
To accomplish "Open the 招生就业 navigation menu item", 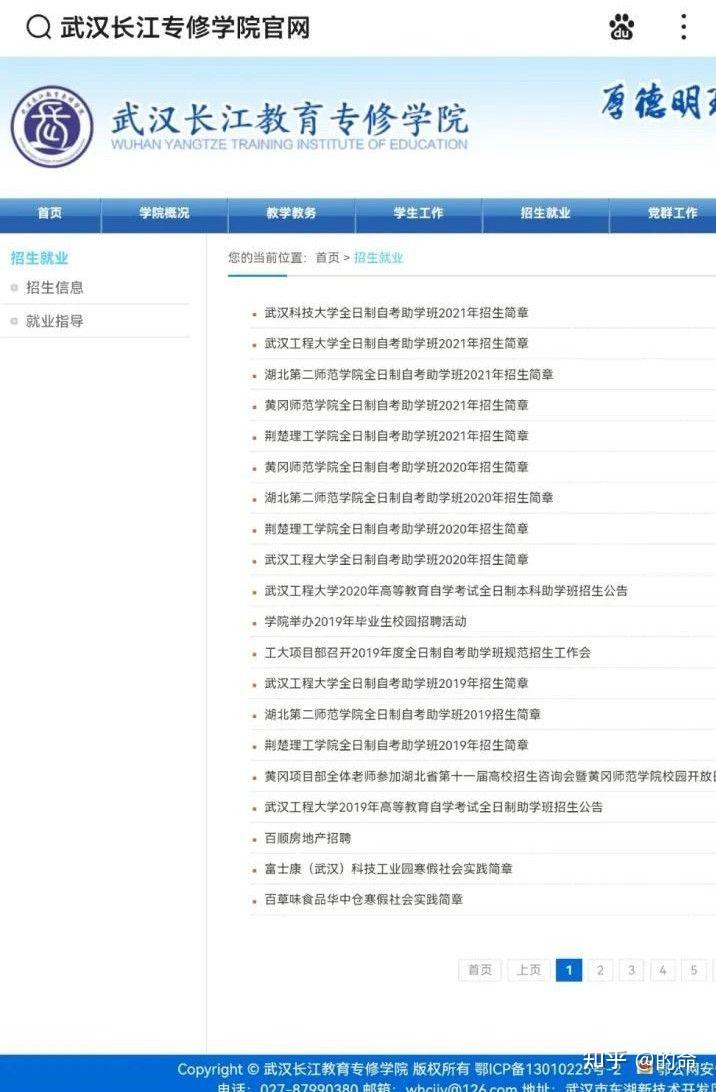I will [545, 213].
